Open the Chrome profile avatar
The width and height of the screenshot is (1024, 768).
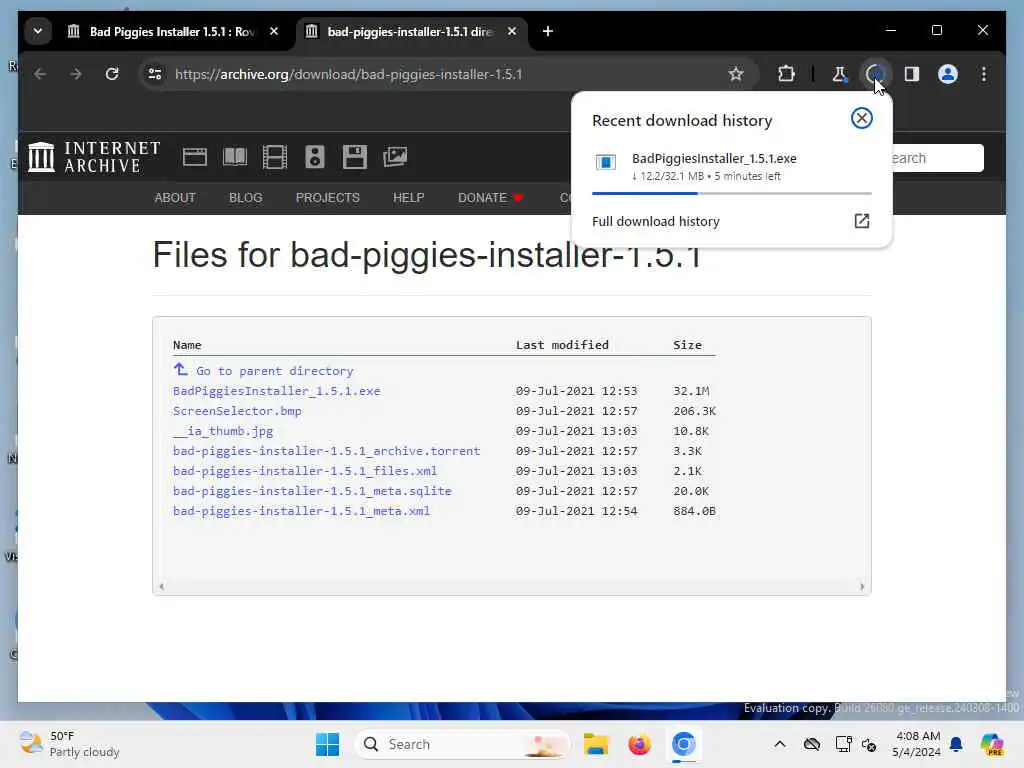948,74
